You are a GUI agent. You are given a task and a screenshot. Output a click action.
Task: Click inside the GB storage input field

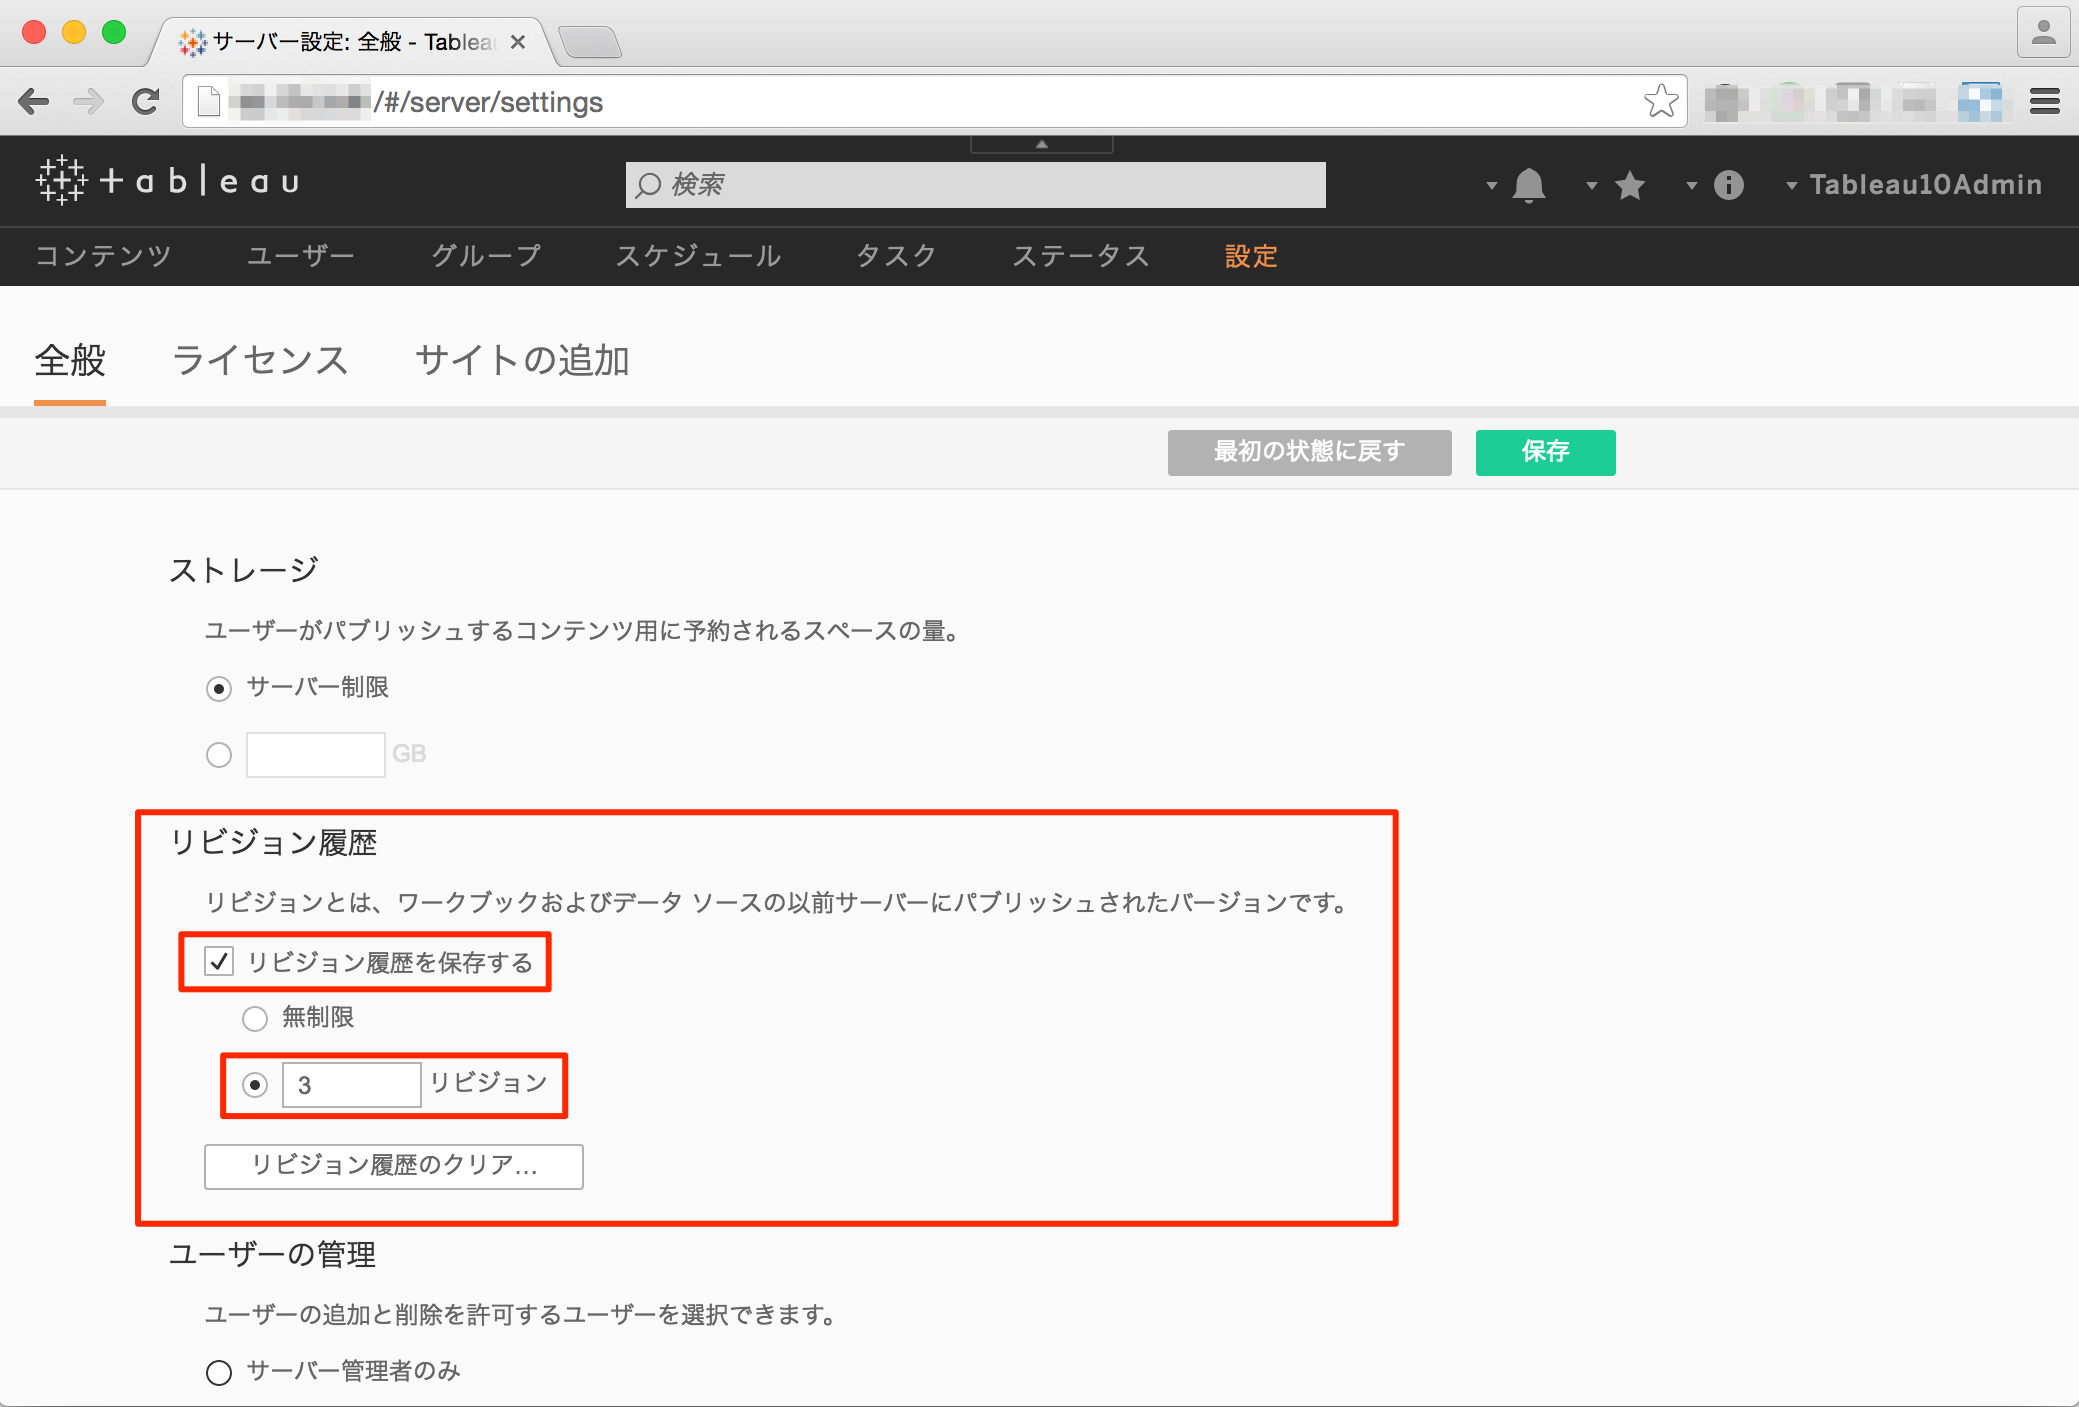pos(315,753)
